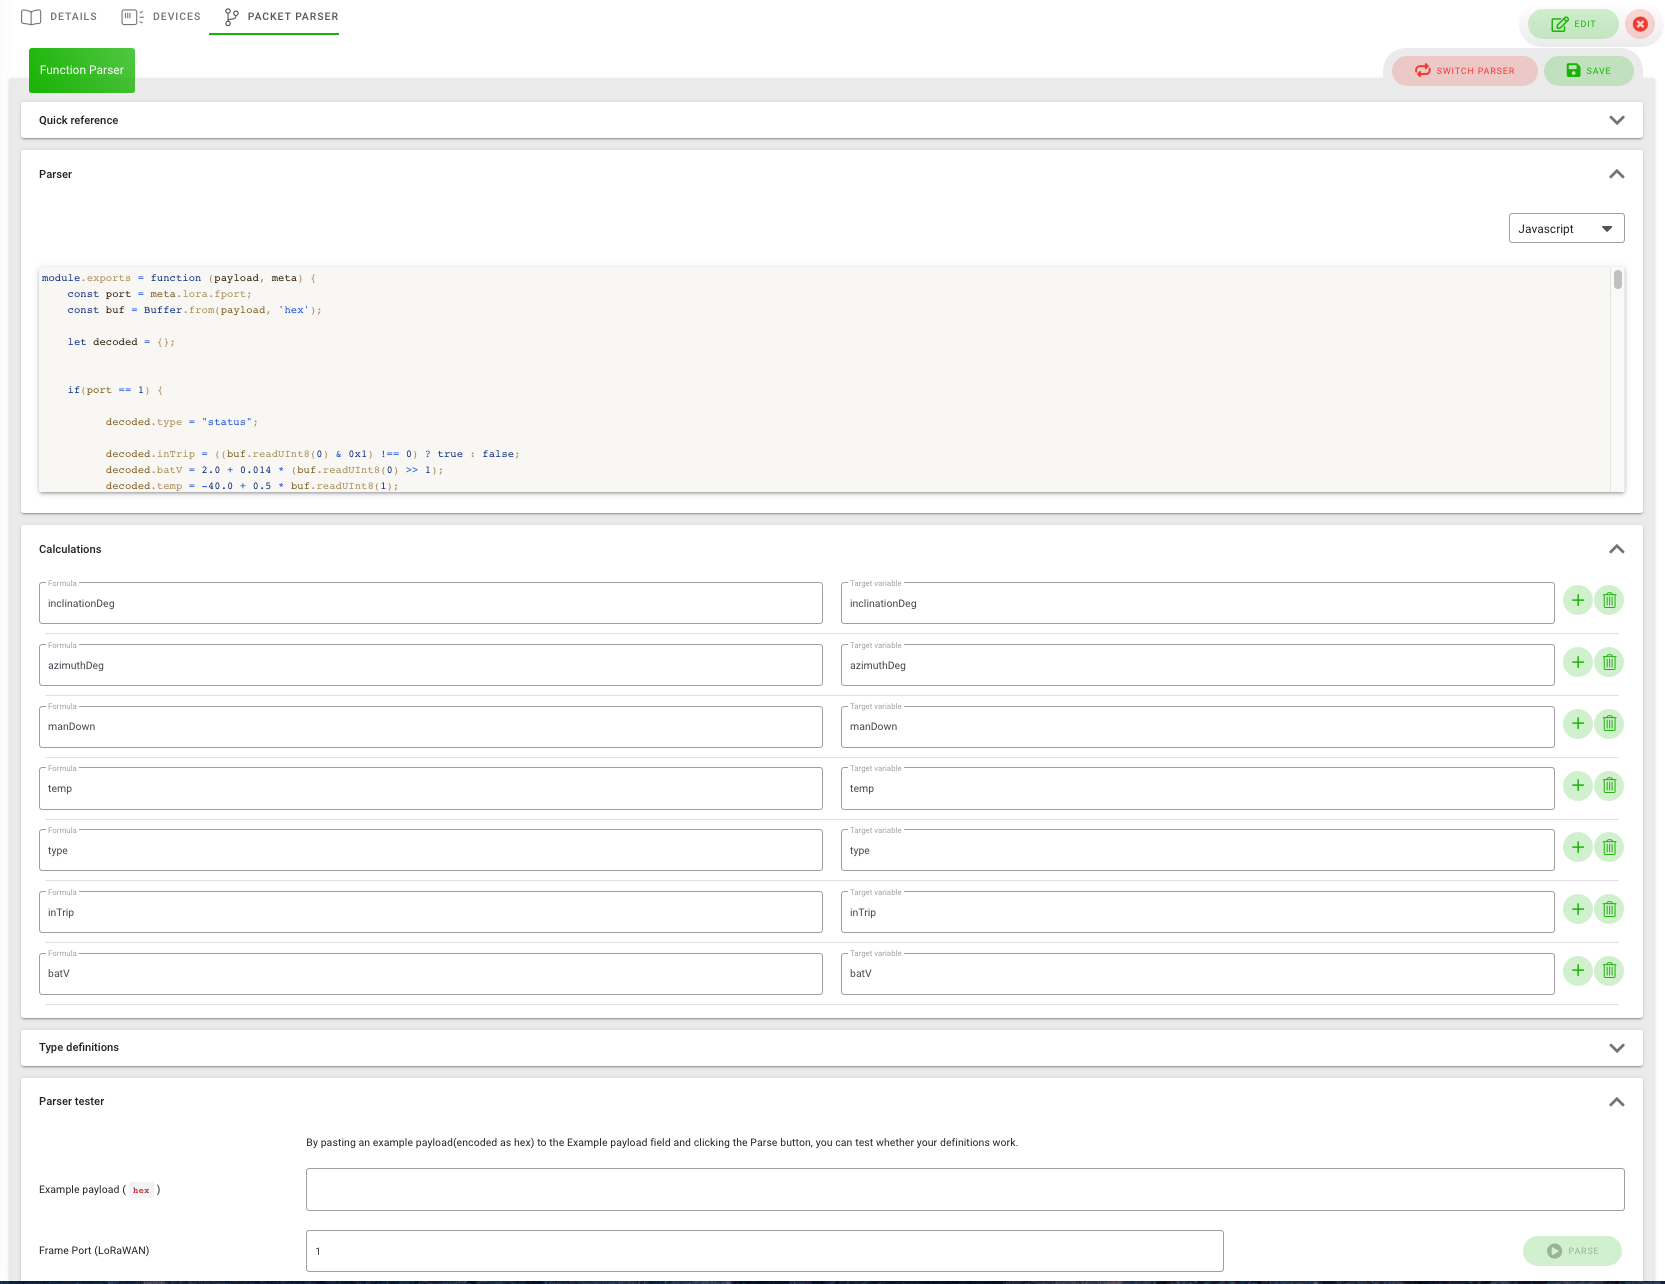Add a row after the inclinationDeg calculation
The width and height of the screenshot is (1665, 1284).
point(1577,601)
